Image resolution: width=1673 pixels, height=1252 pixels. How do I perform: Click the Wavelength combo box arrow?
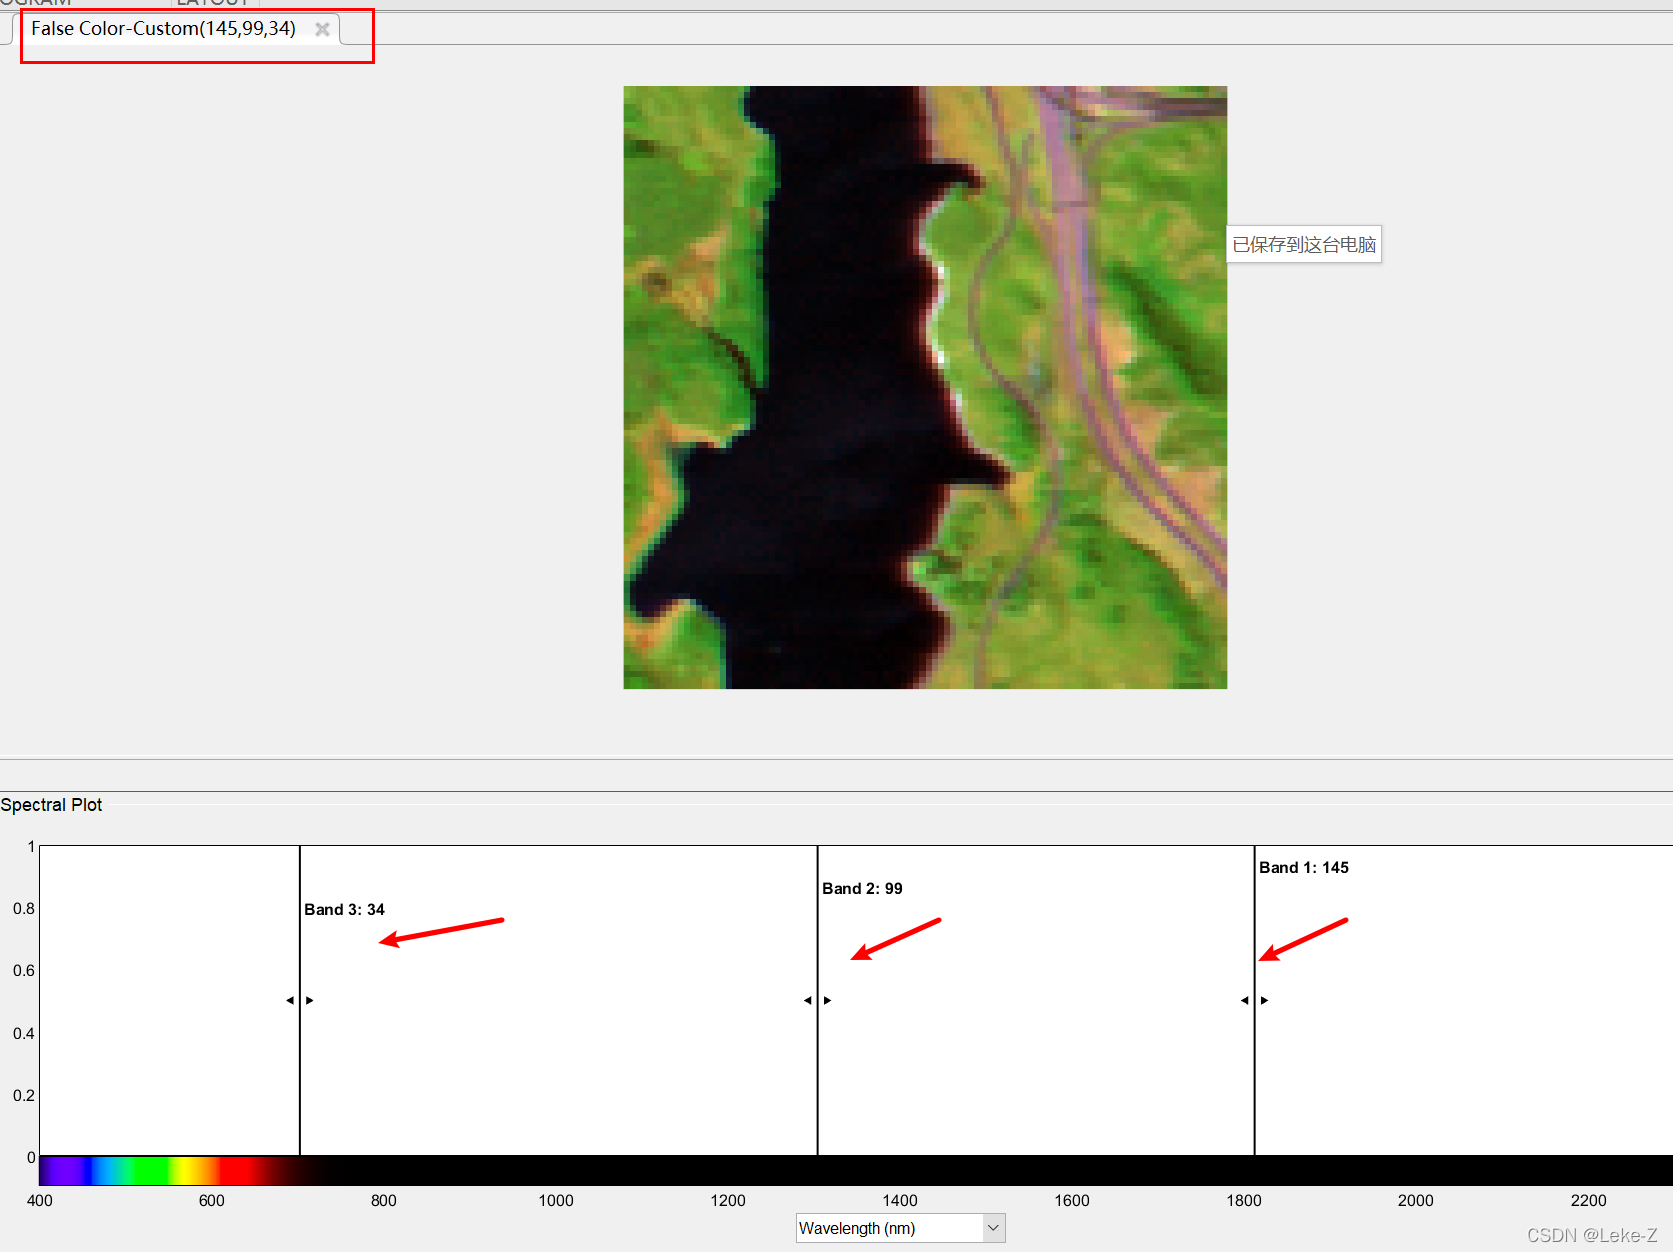pos(992,1228)
